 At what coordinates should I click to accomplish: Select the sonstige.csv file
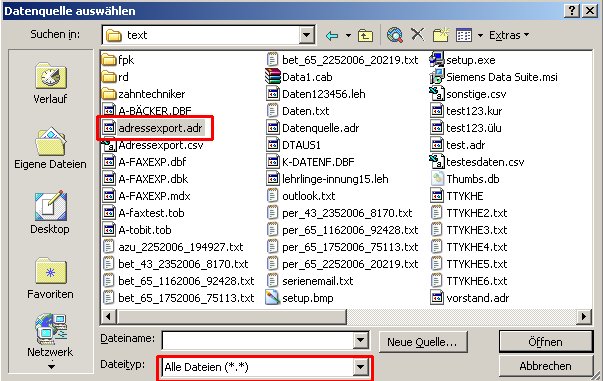click(x=468, y=94)
